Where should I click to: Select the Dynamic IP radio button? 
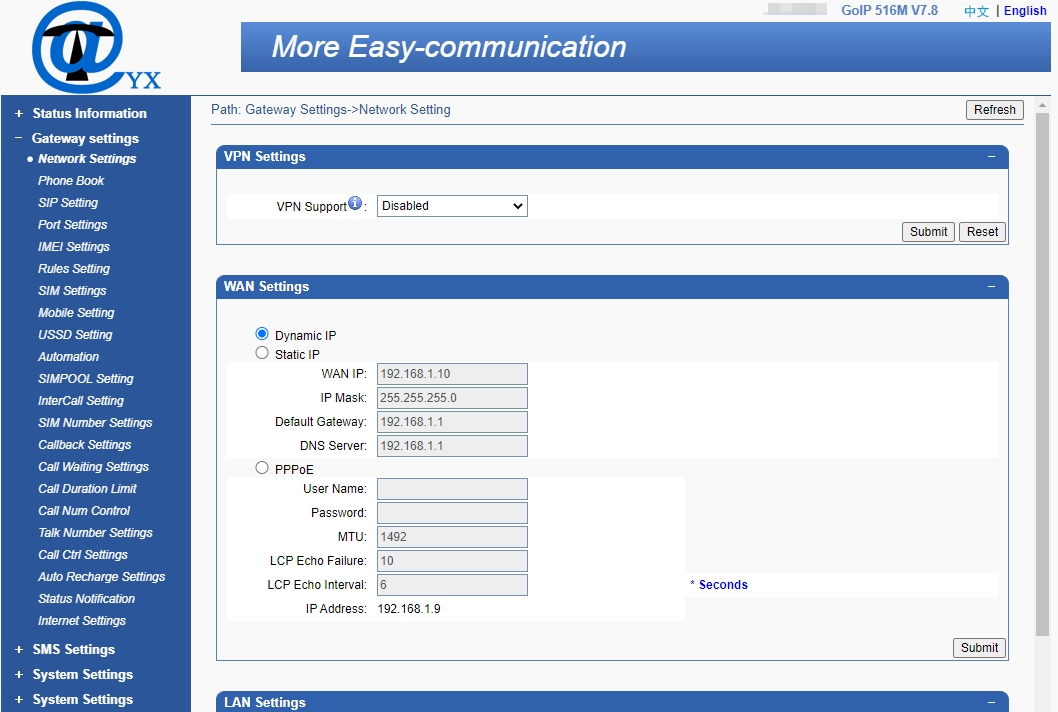tap(261, 333)
